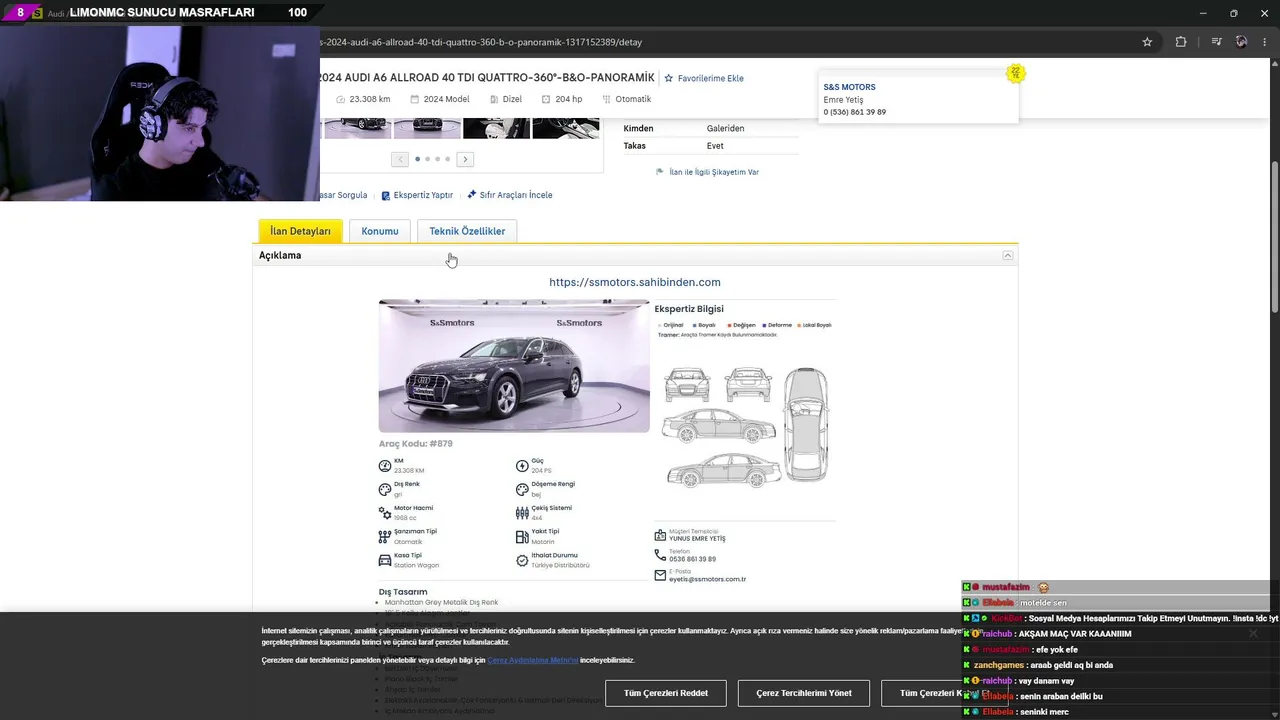Click the email eyetis@ssmotors.com.tr
This screenshot has height=720, width=1280.
708,579
